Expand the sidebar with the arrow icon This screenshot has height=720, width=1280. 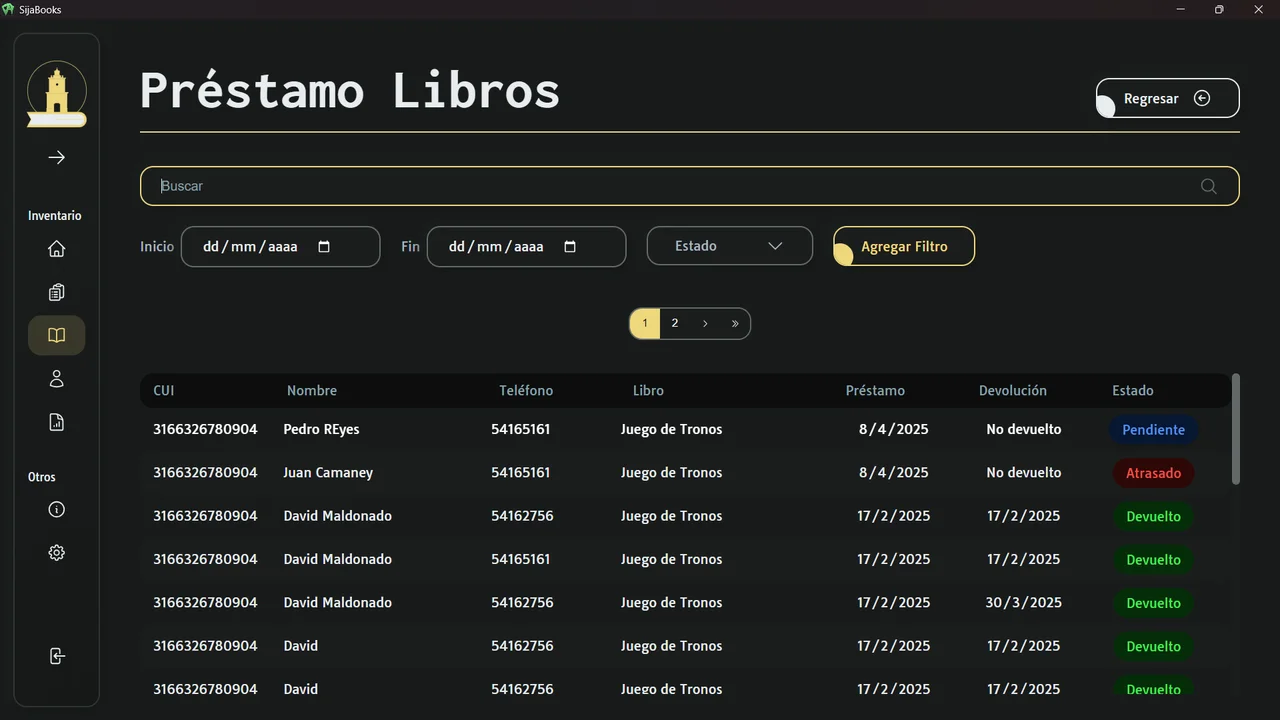(x=57, y=157)
